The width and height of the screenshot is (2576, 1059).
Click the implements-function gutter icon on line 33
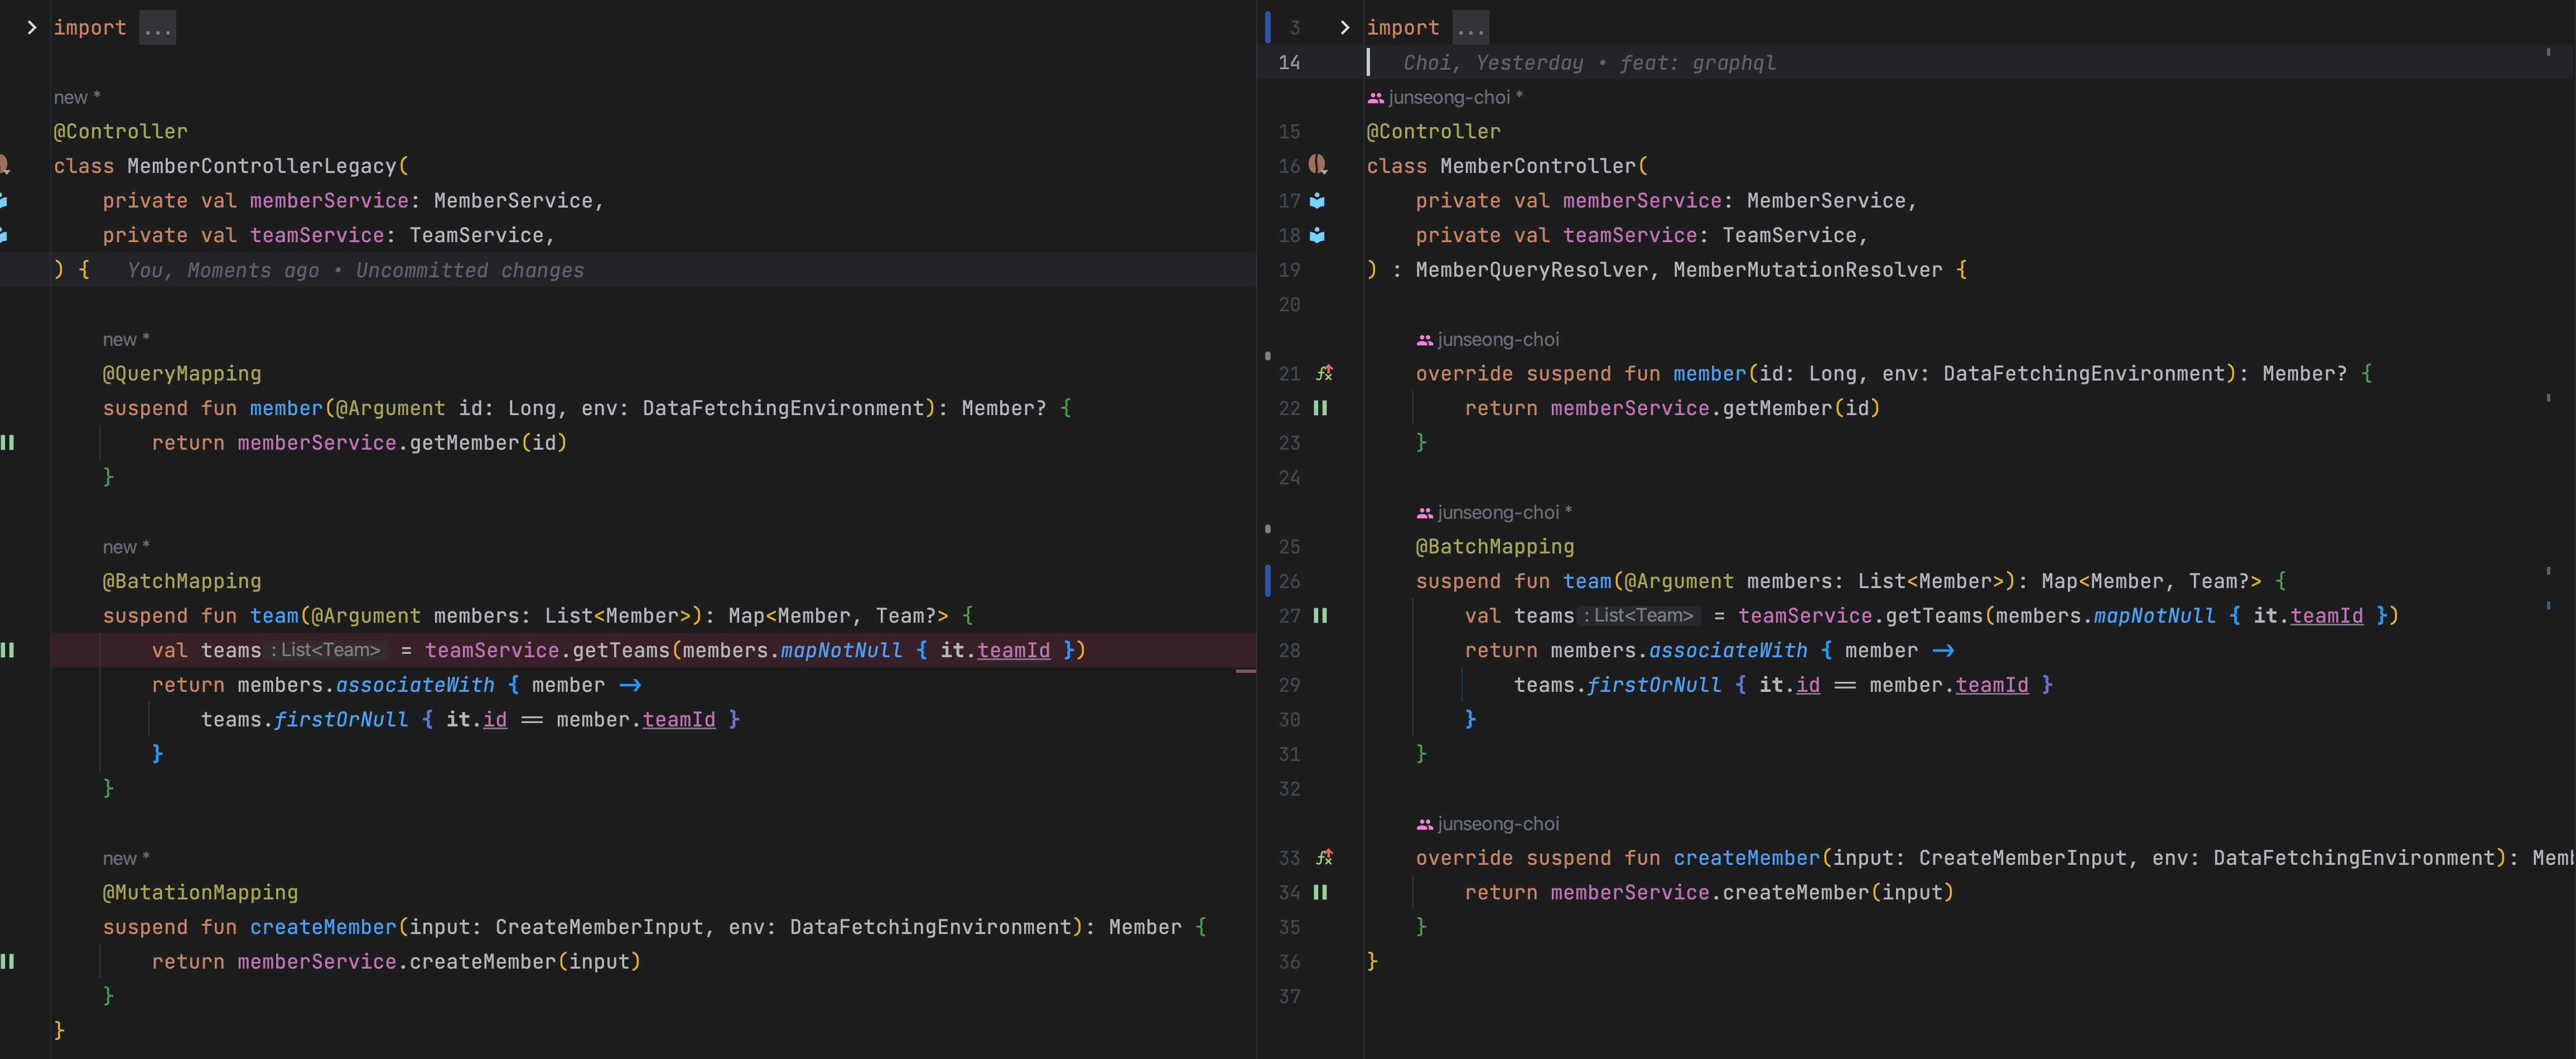point(1324,858)
